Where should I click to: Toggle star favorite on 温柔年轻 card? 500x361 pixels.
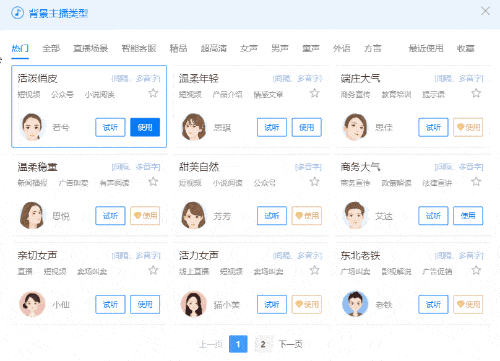pos(314,93)
